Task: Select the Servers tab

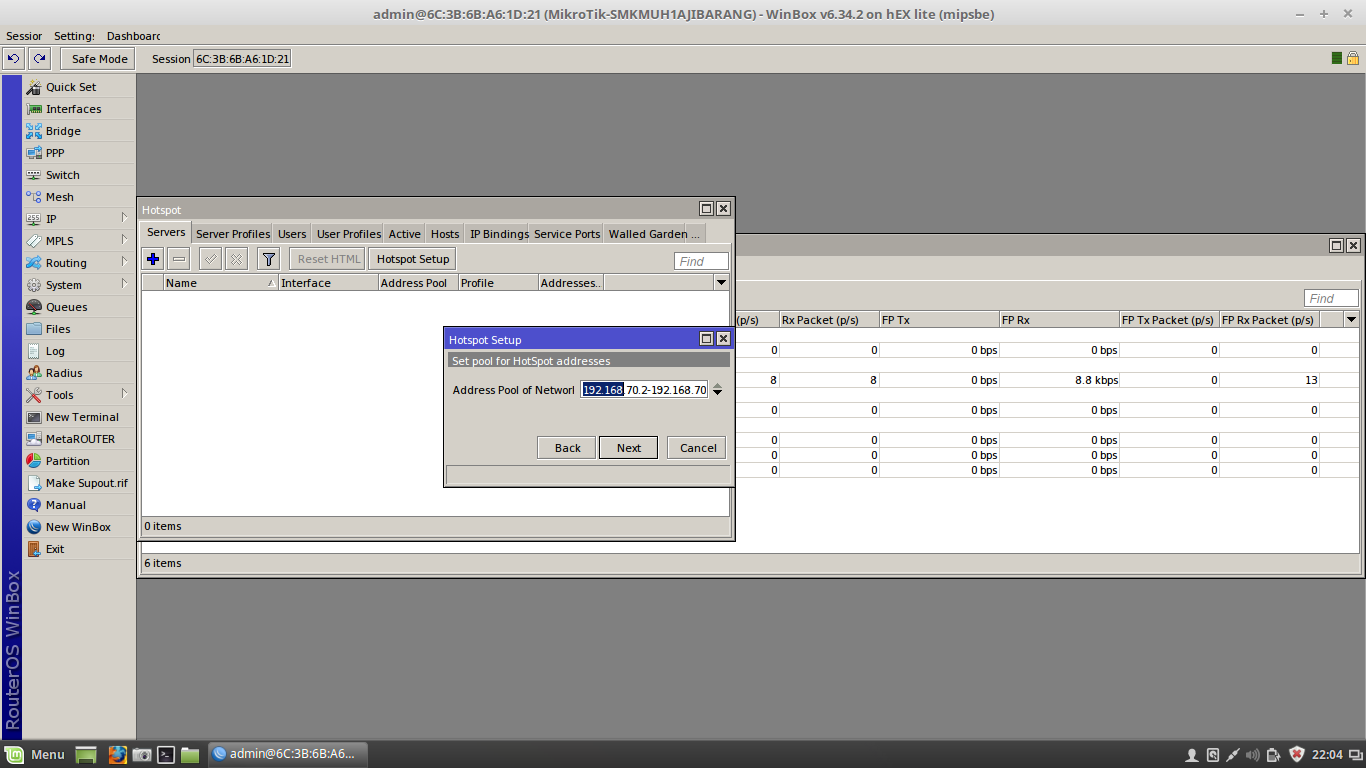Action: tap(166, 232)
